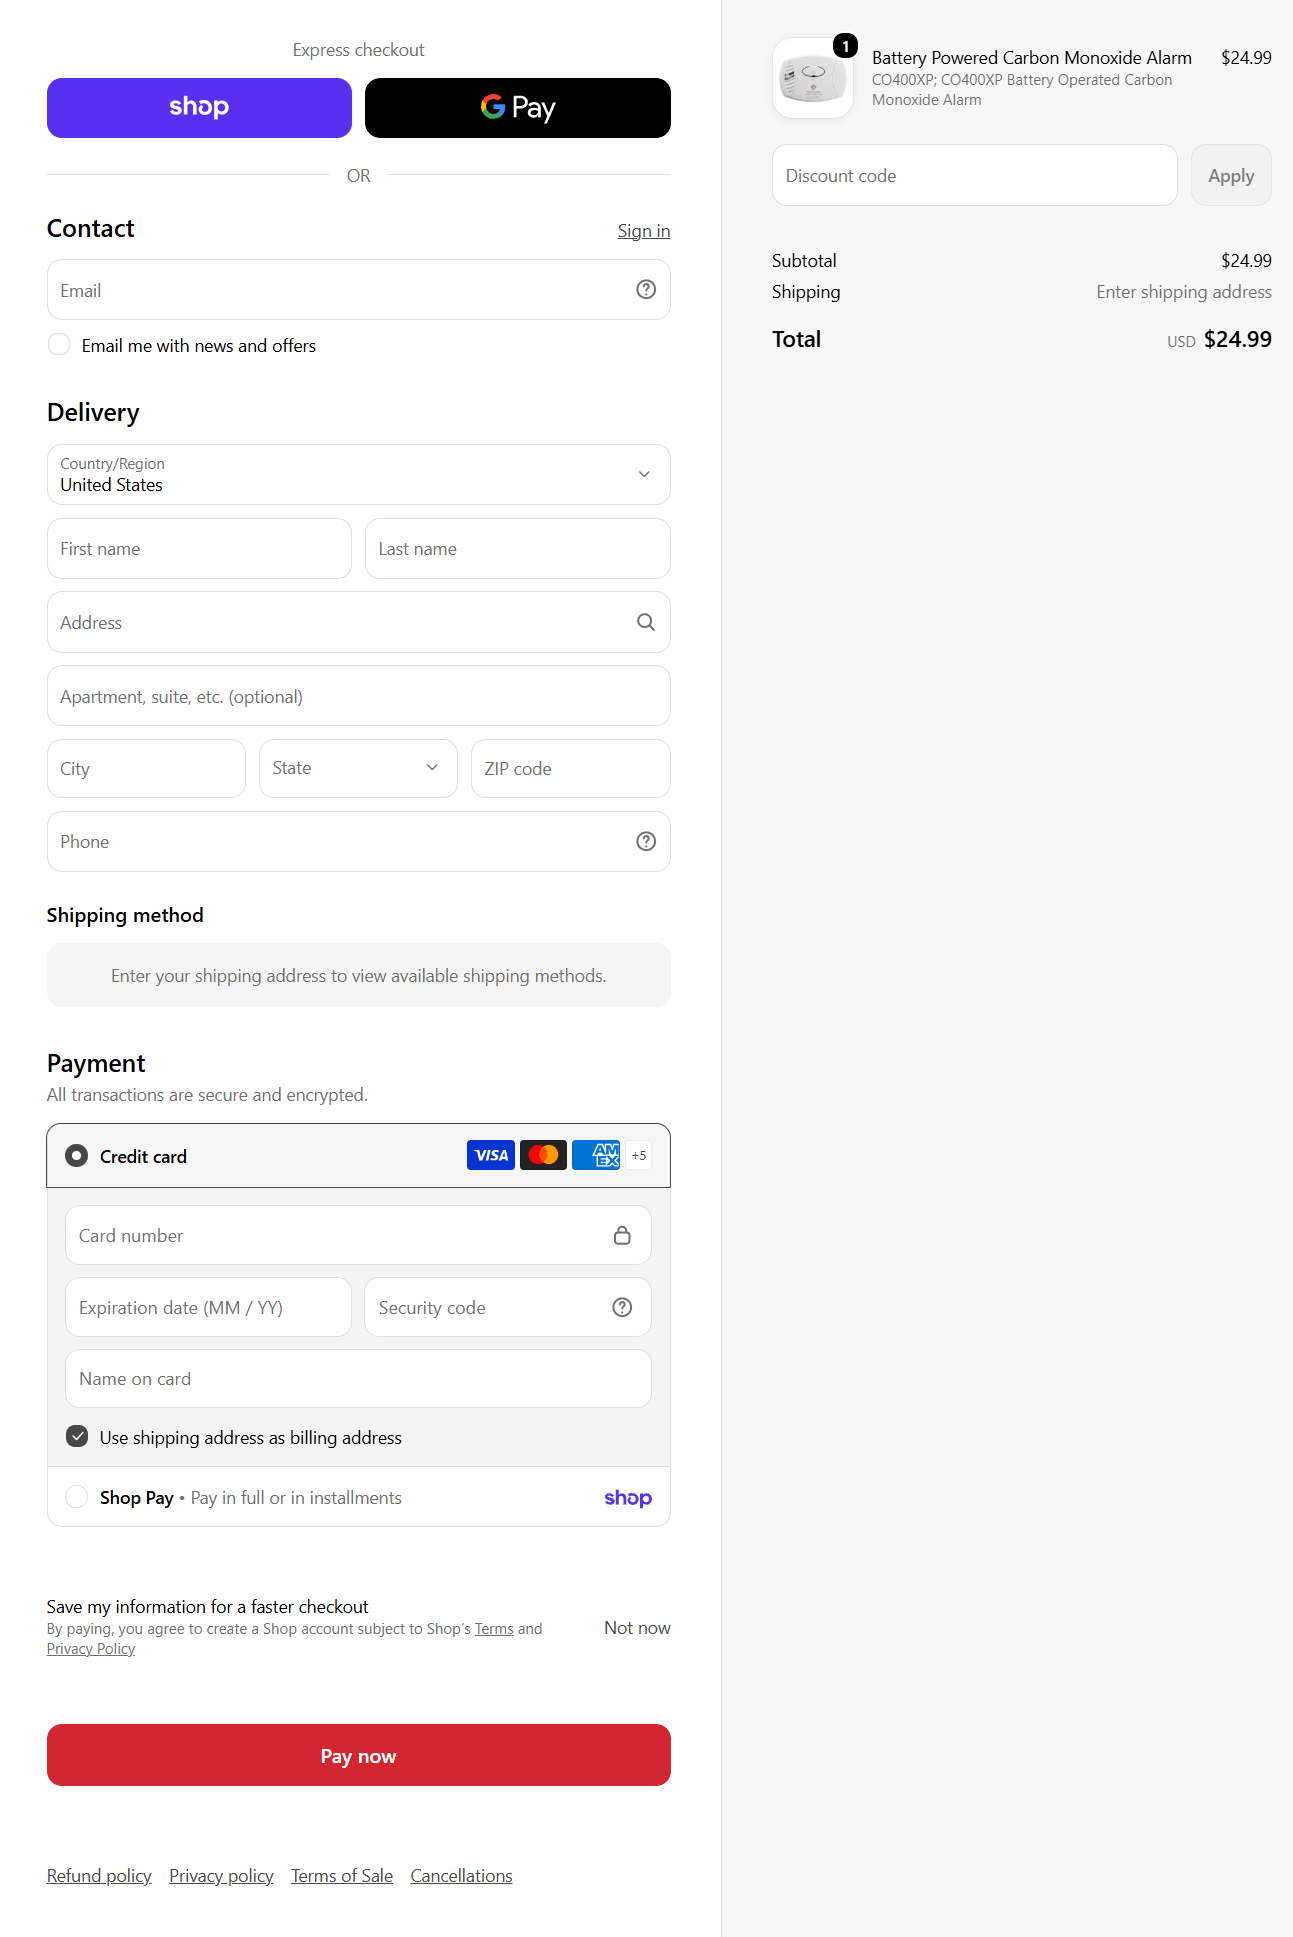This screenshot has height=1937, width=1293.
Task: Select the Credit card payment option
Action: [x=76, y=1155]
